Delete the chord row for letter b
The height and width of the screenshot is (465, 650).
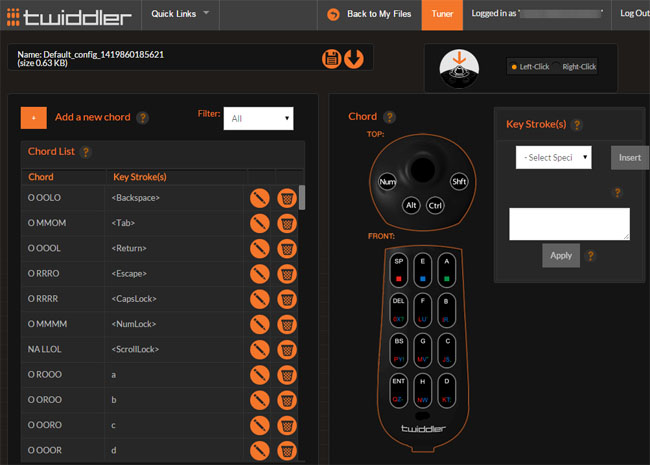pyautogui.click(x=287, y=400)
